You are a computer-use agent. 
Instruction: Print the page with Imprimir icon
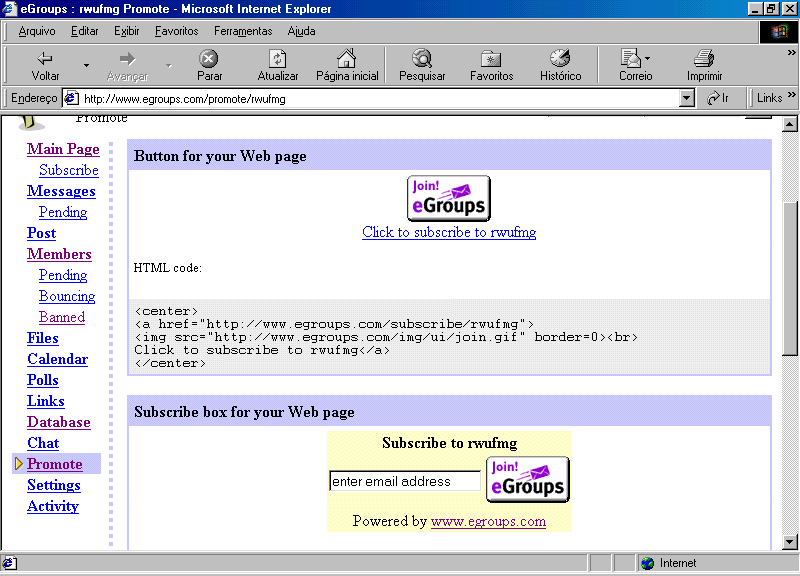(704, 58)
